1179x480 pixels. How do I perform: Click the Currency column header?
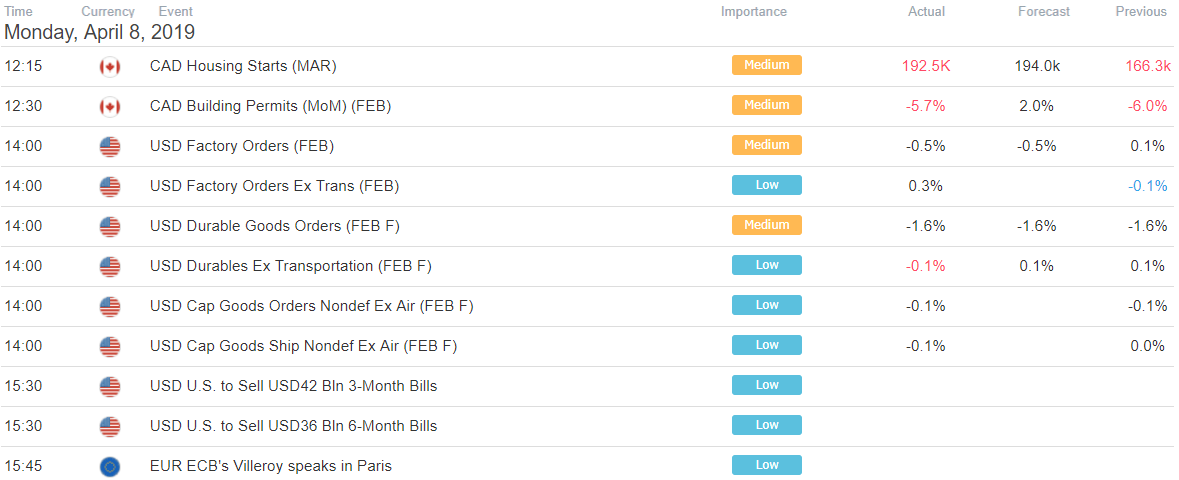tap(108, 11)
